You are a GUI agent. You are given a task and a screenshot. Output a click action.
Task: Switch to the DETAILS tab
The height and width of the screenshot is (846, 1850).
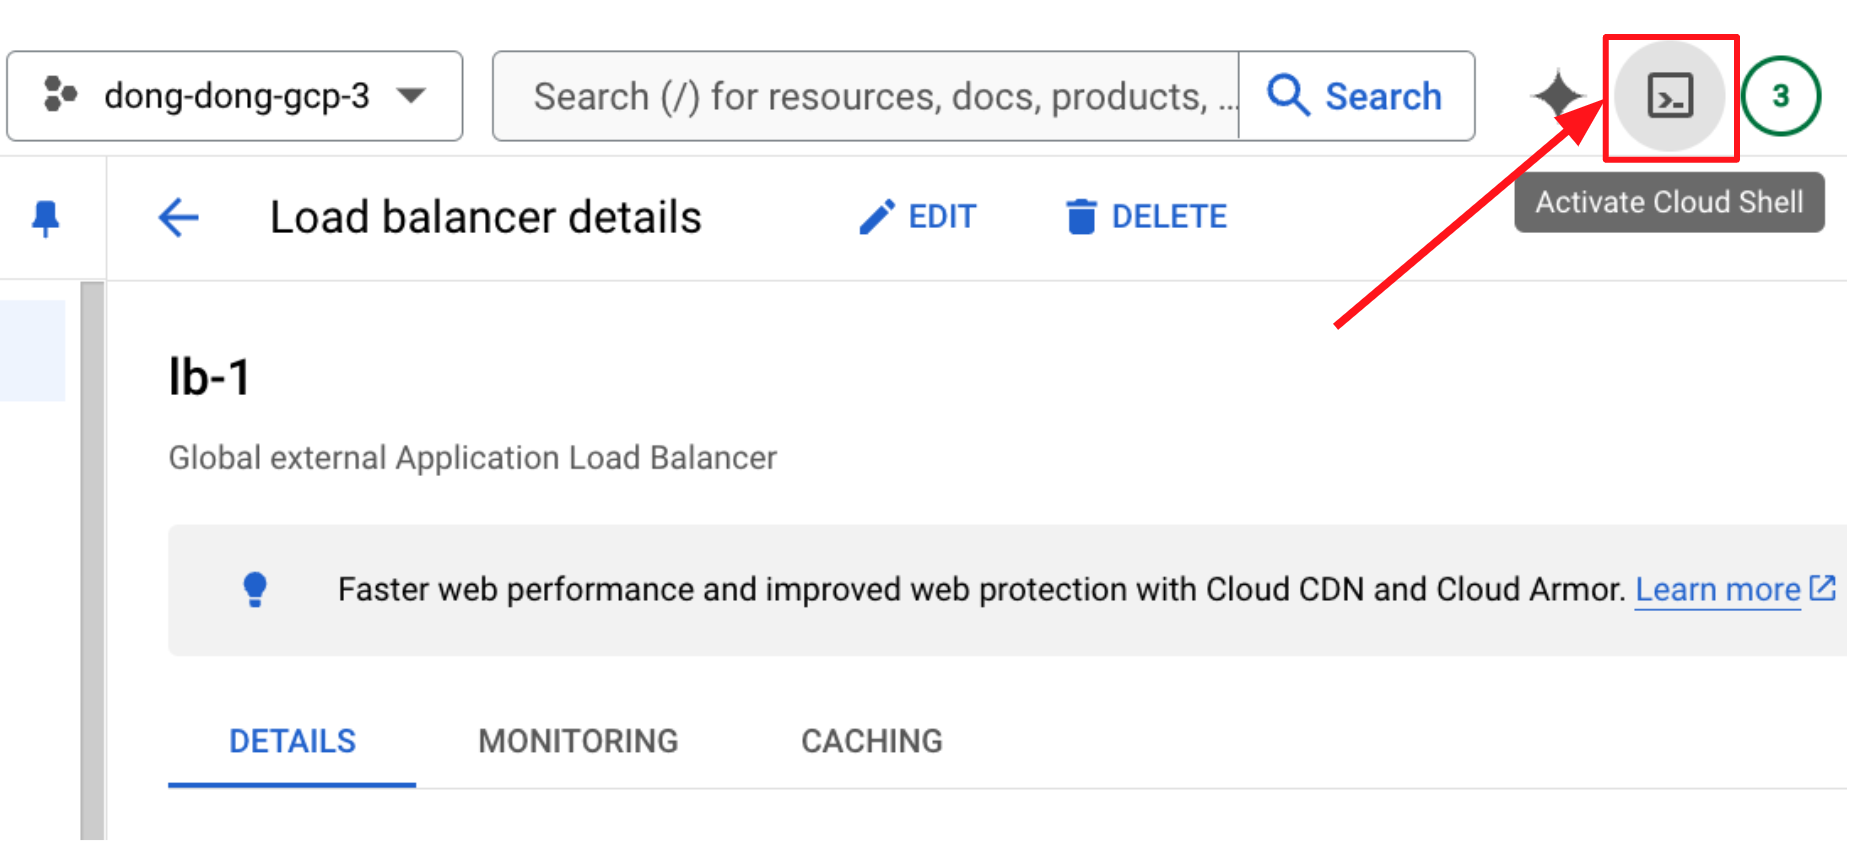point(292,741)
